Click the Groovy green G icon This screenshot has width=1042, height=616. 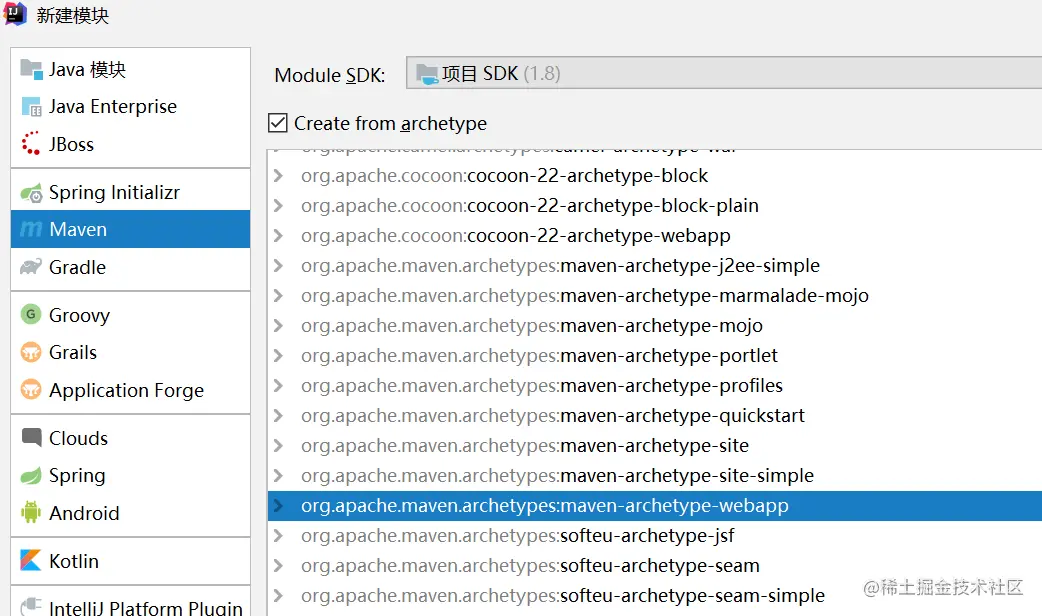click(x=31, y=314)
